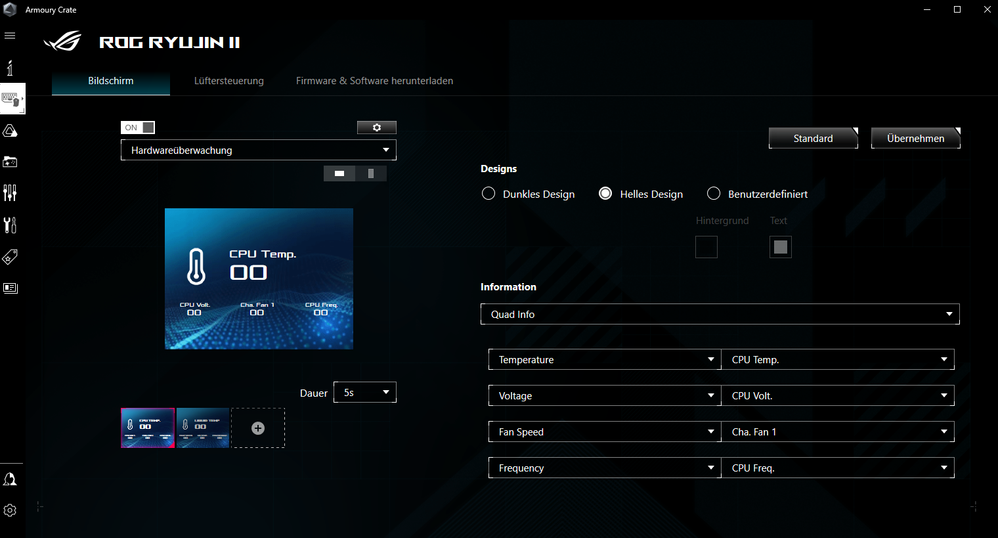The image size is (998, 538).
Task: Open Aura Sync triangle icon in the sidebar
Action: tap(10, 131)
